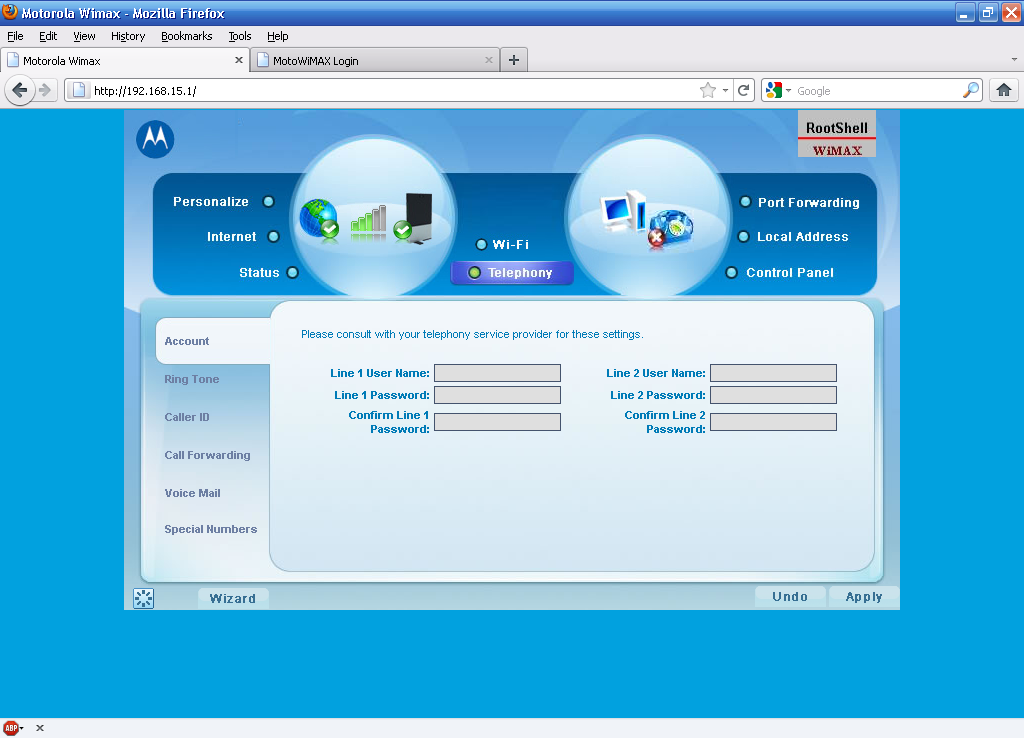
Task: Click the Line 2 User Name field
Action: click(x=773, y=373)
